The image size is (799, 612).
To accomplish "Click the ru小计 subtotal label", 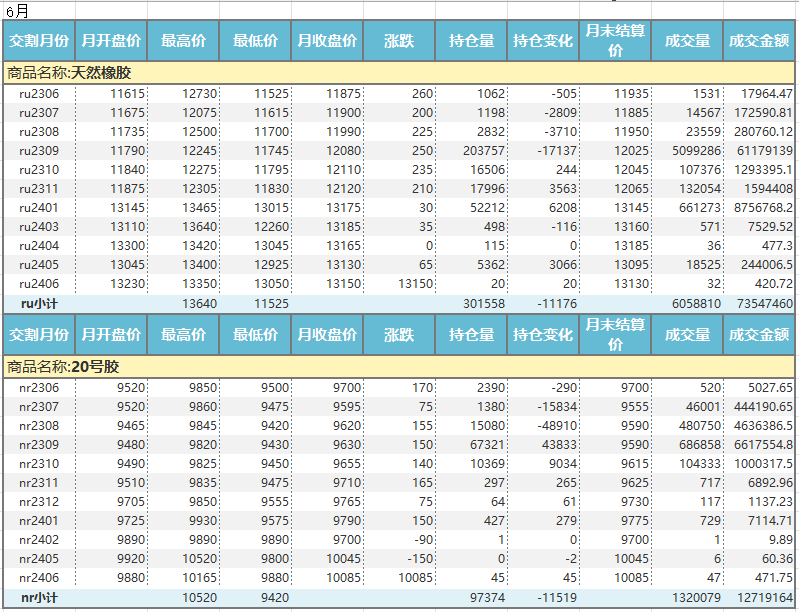I will coord(39,304).
